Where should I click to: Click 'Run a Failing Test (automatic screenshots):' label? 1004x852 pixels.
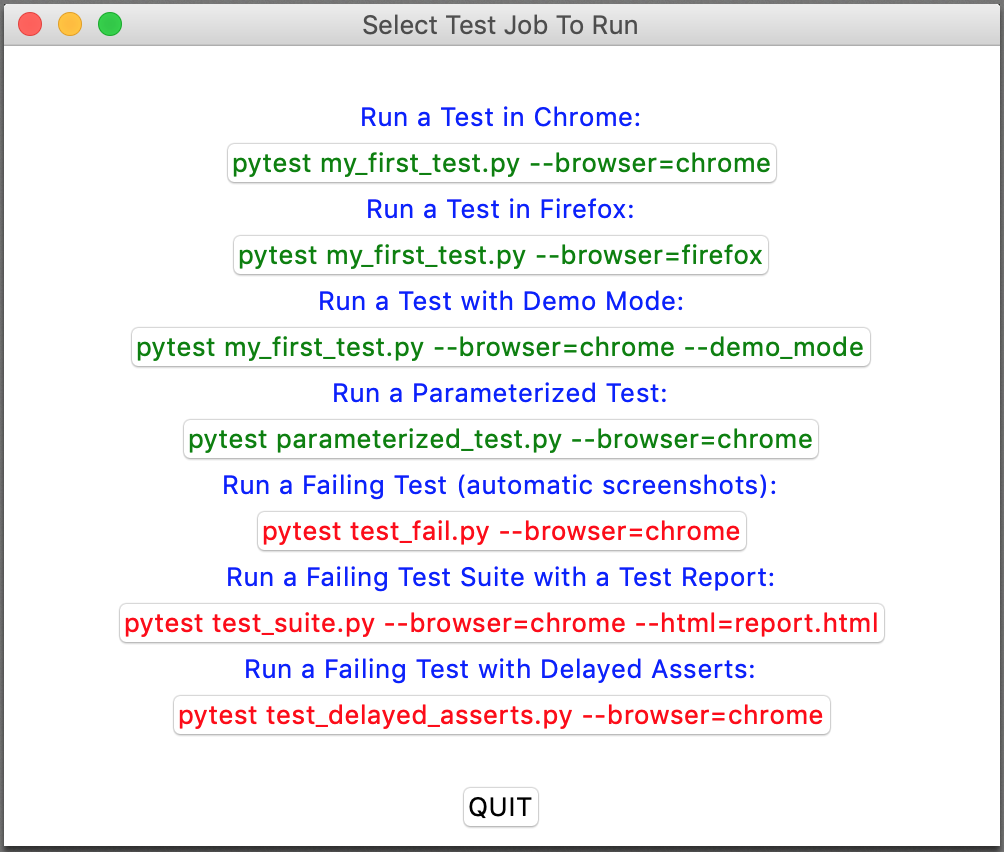point(499,485)
